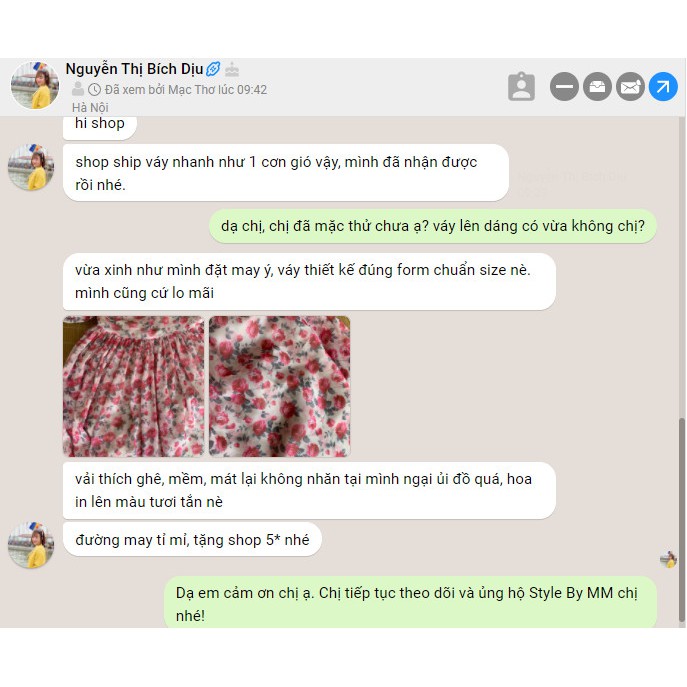Click the Hà Nội location label

[90, 107]
